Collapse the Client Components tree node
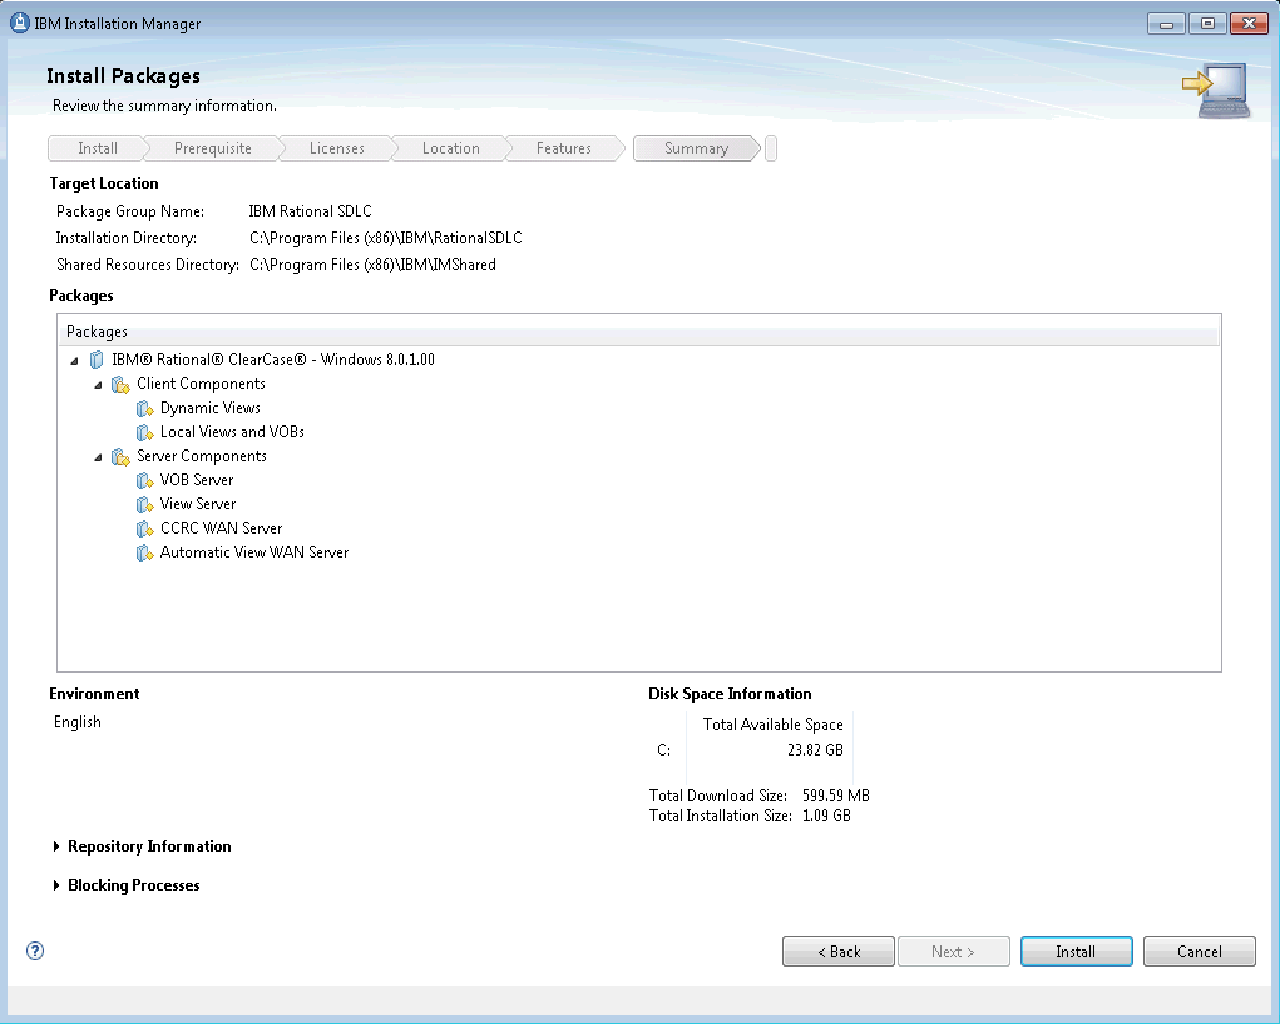This screenshot has width=1280, height=1024. 98,385
